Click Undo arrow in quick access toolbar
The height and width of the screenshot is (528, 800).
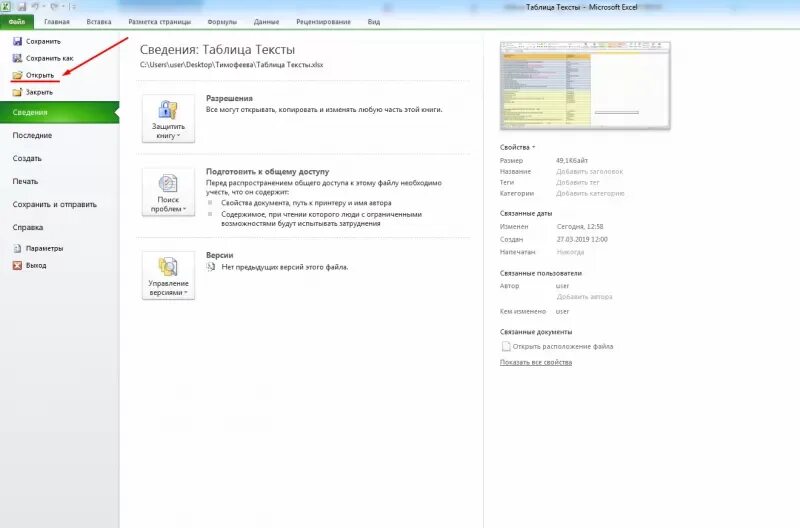[35, 7]
